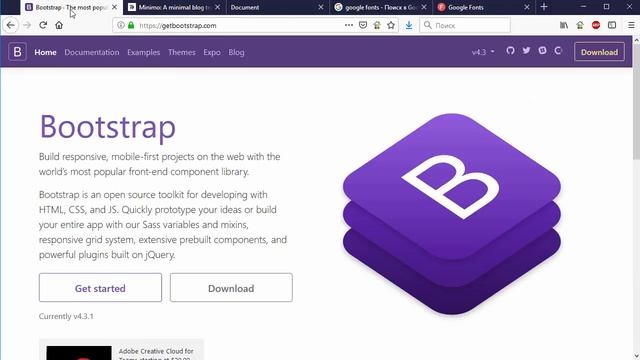640x360 pixels.
Task: Open Bootstrap Slack icon link
Action: click(x=542, y=51)
